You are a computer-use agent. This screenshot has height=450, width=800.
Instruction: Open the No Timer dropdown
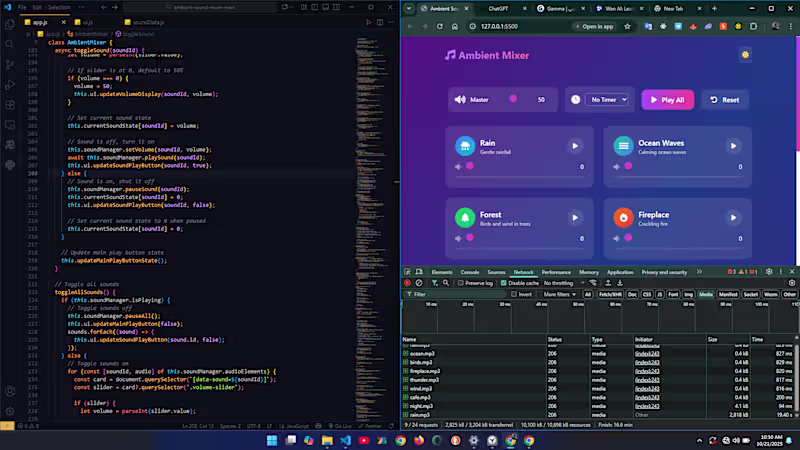click(x=607, y=100)
